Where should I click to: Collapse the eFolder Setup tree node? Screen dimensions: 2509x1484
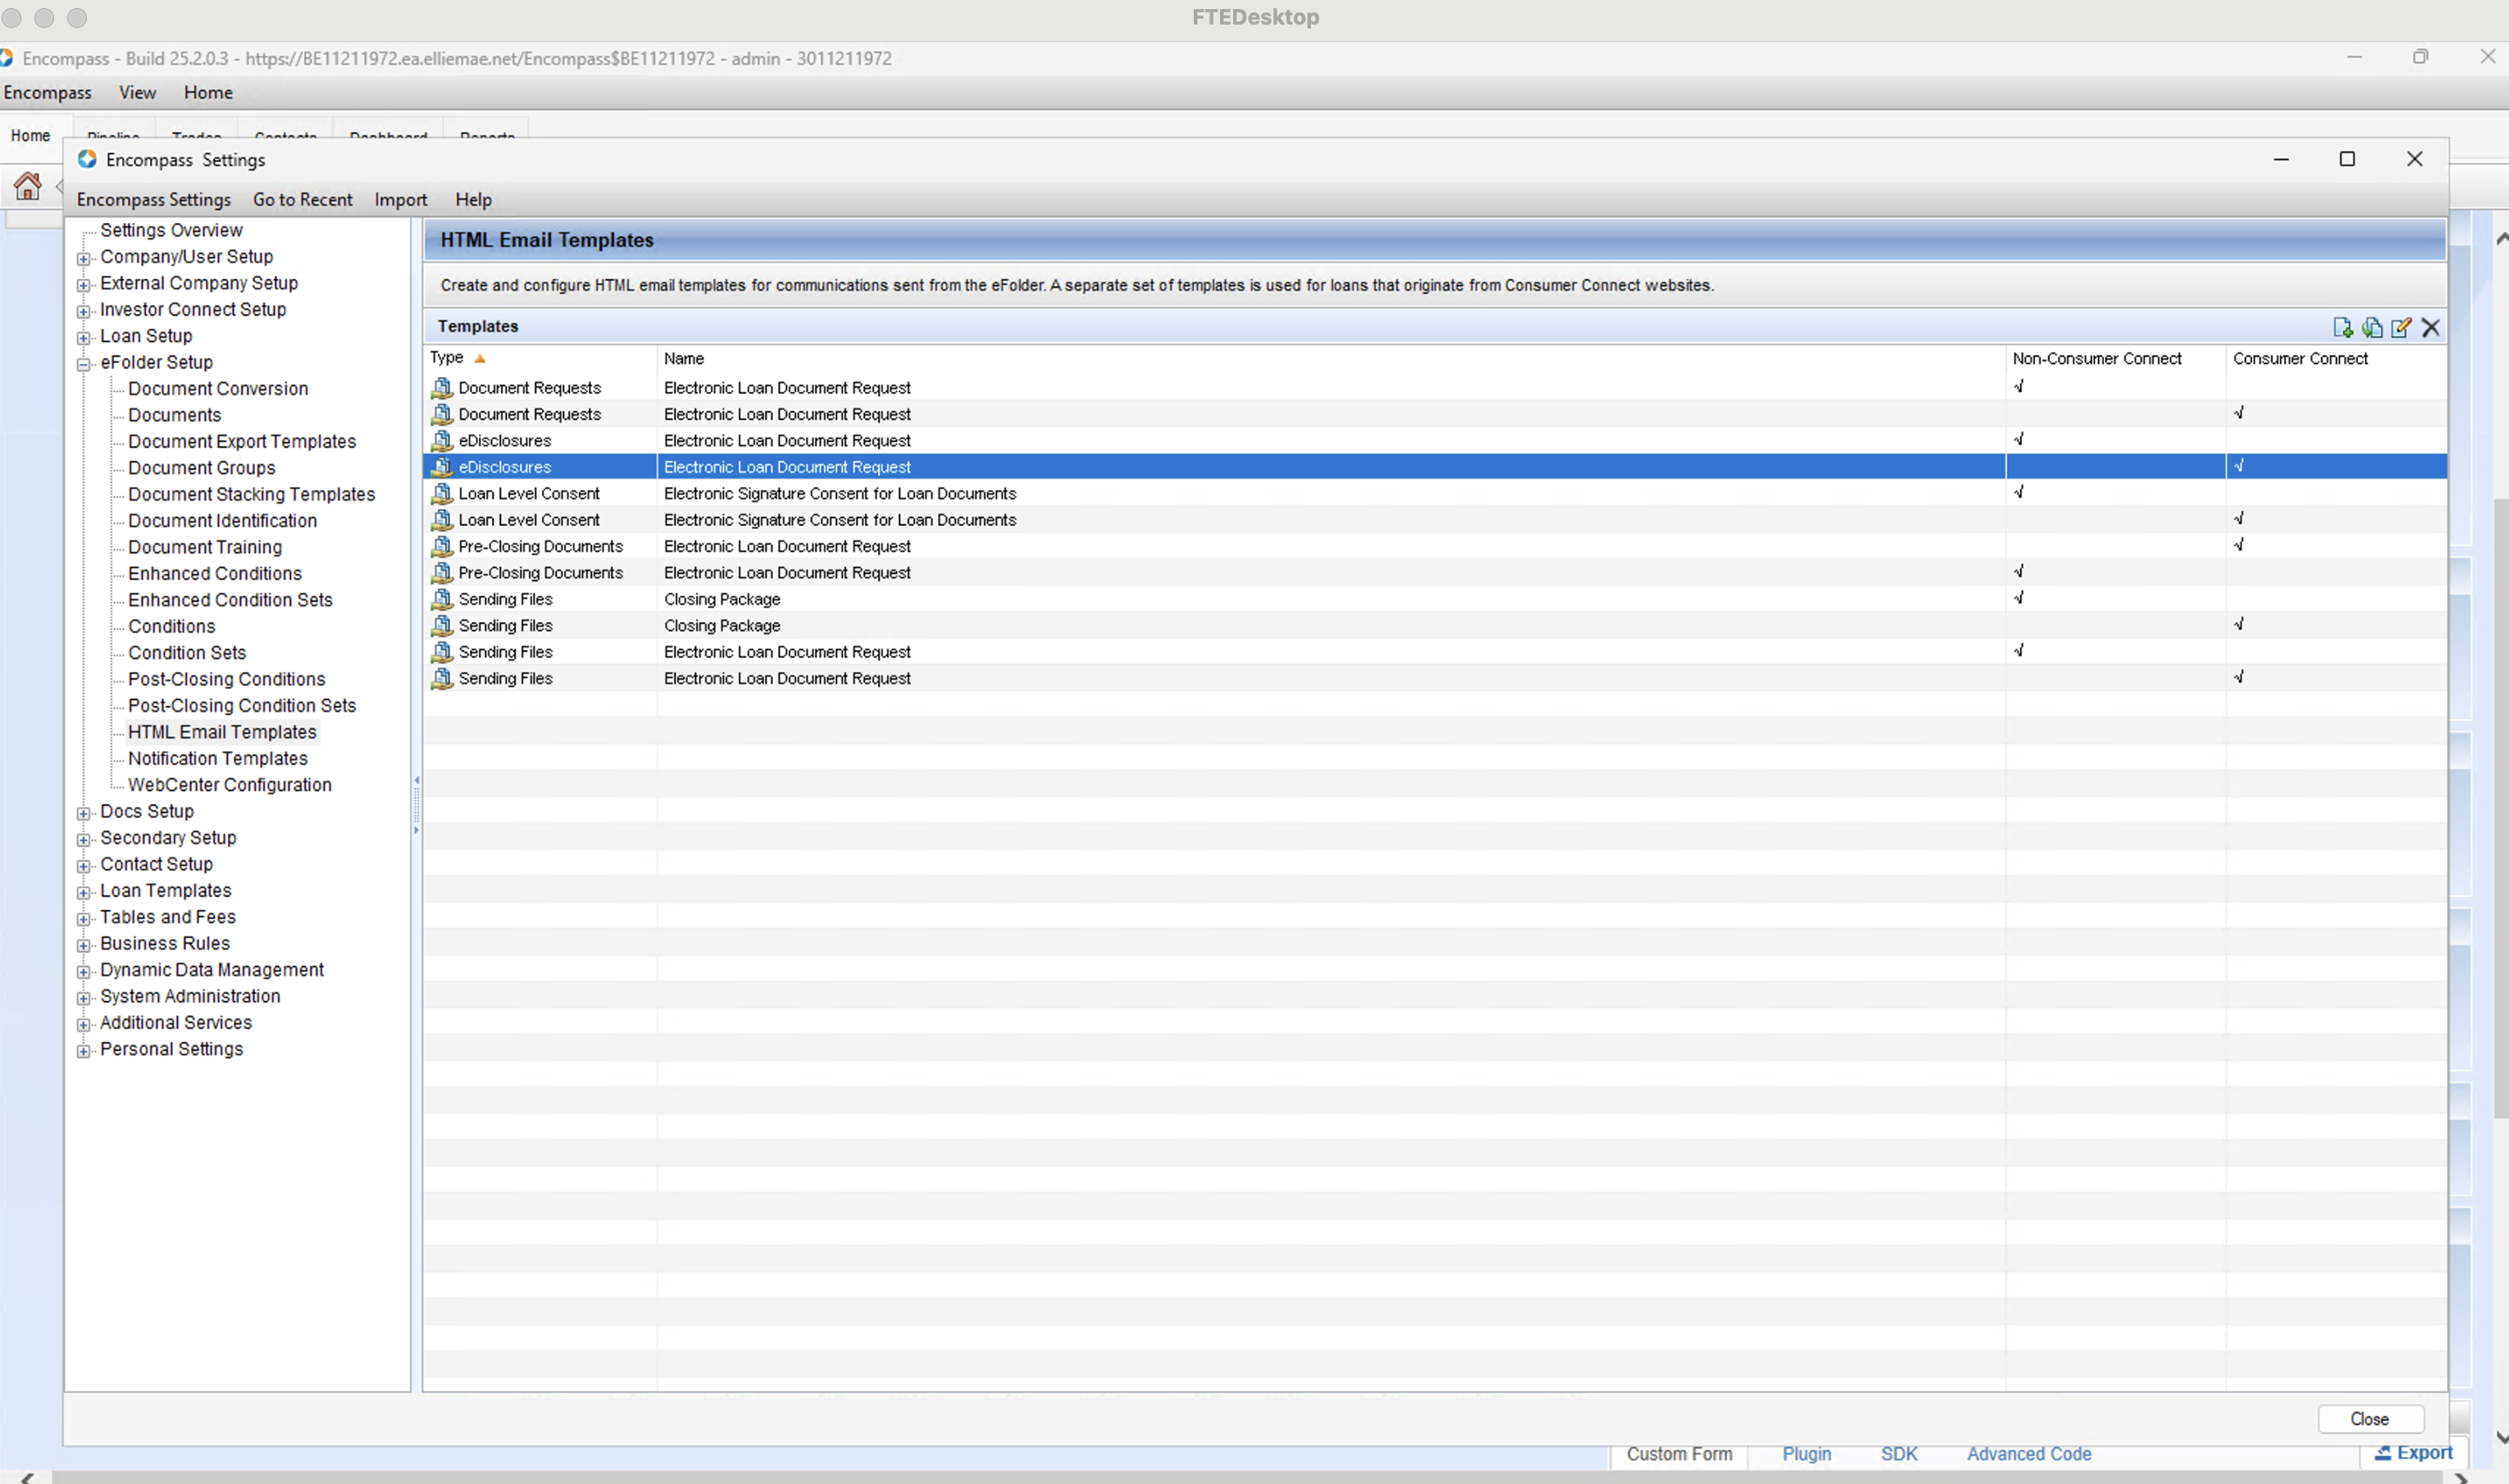tap(84, 364)
